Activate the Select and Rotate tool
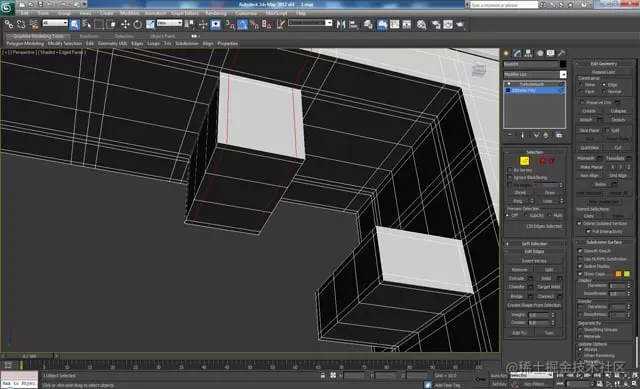 tap(138, 24)
